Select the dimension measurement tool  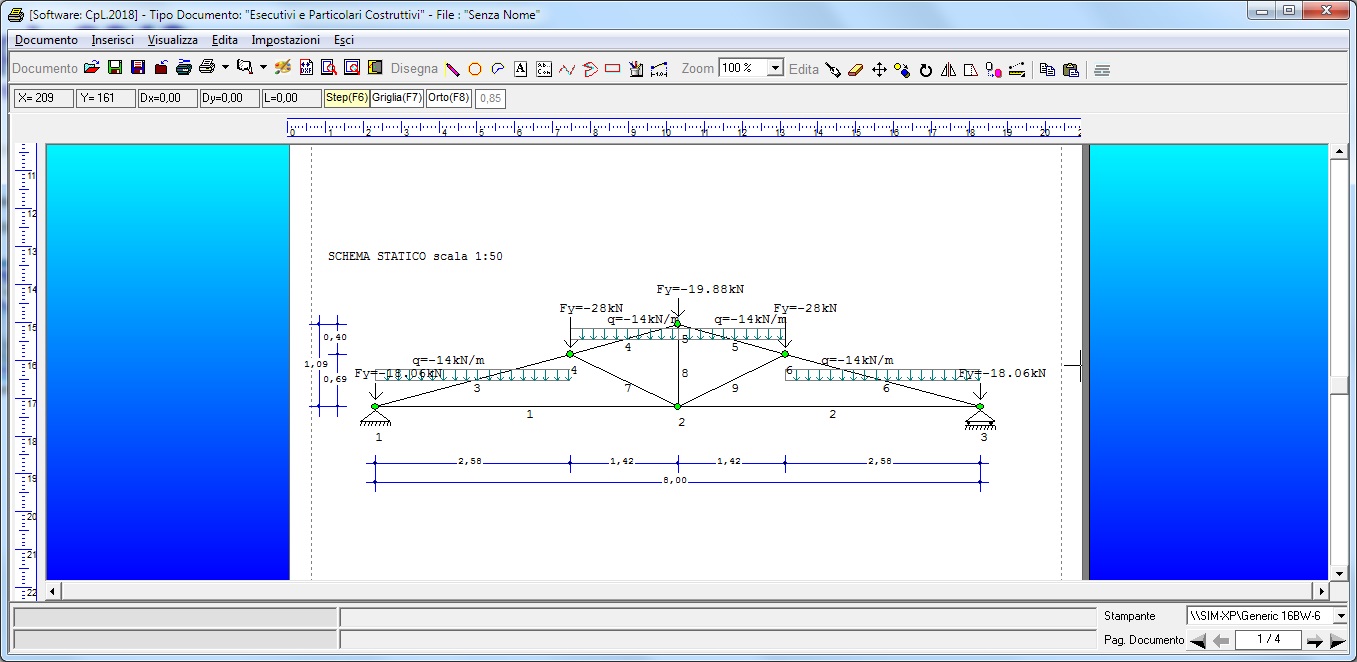tap(659, 69)
